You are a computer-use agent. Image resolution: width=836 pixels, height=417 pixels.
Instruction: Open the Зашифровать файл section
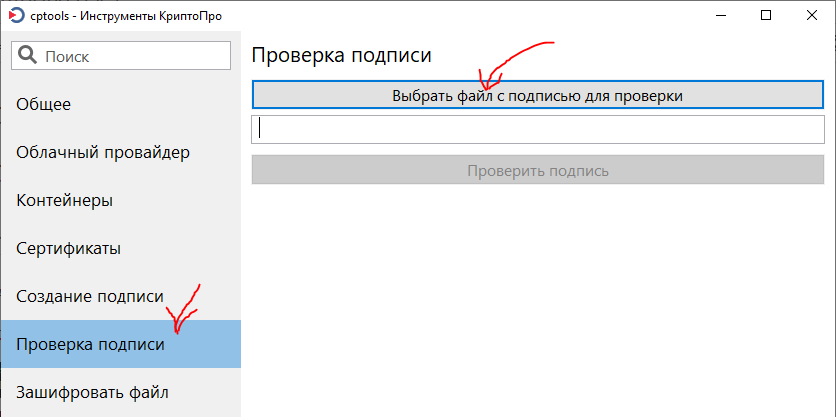(x=92, y=391)
